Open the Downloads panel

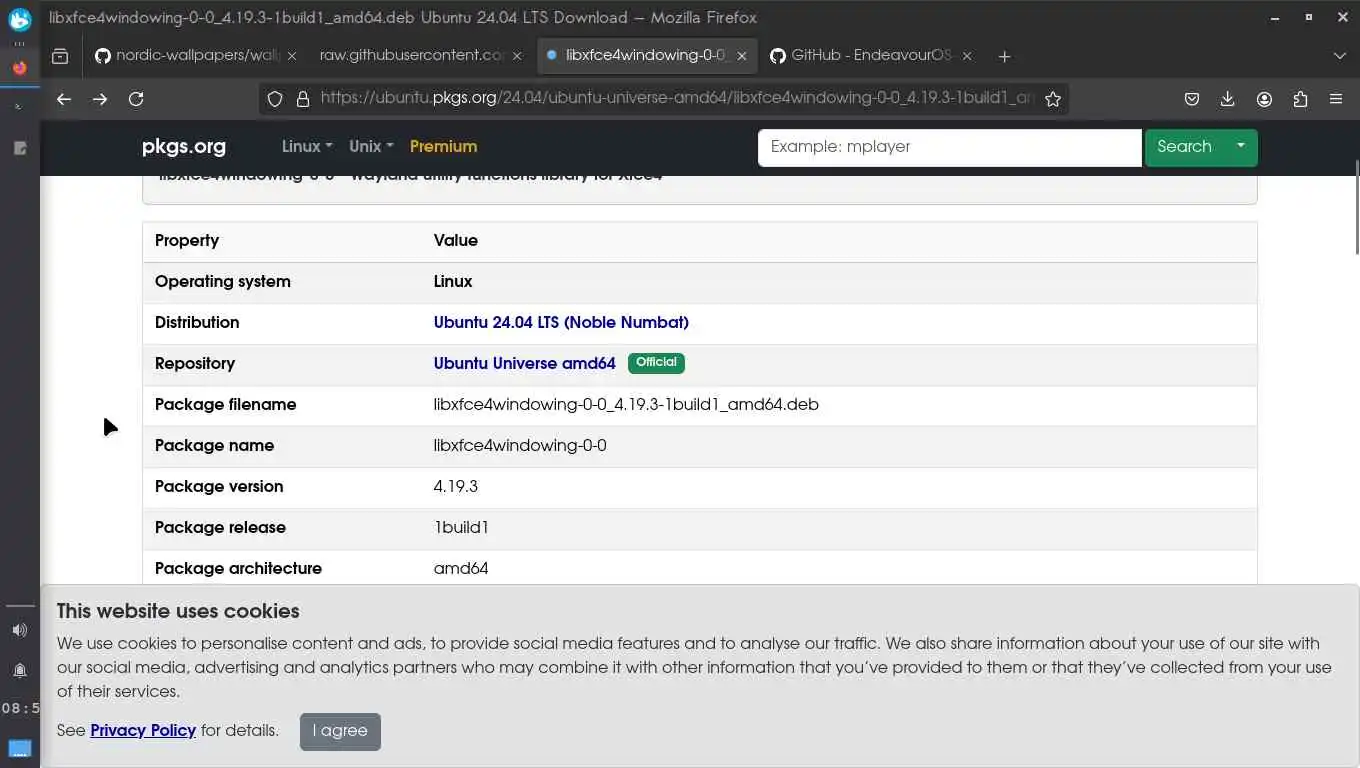pyautogui.click(x=1228, y=99)
